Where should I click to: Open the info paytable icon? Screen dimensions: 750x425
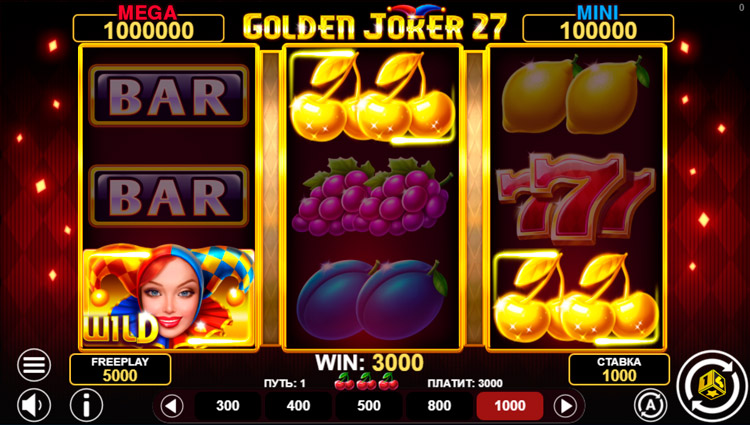click(87, 405)
